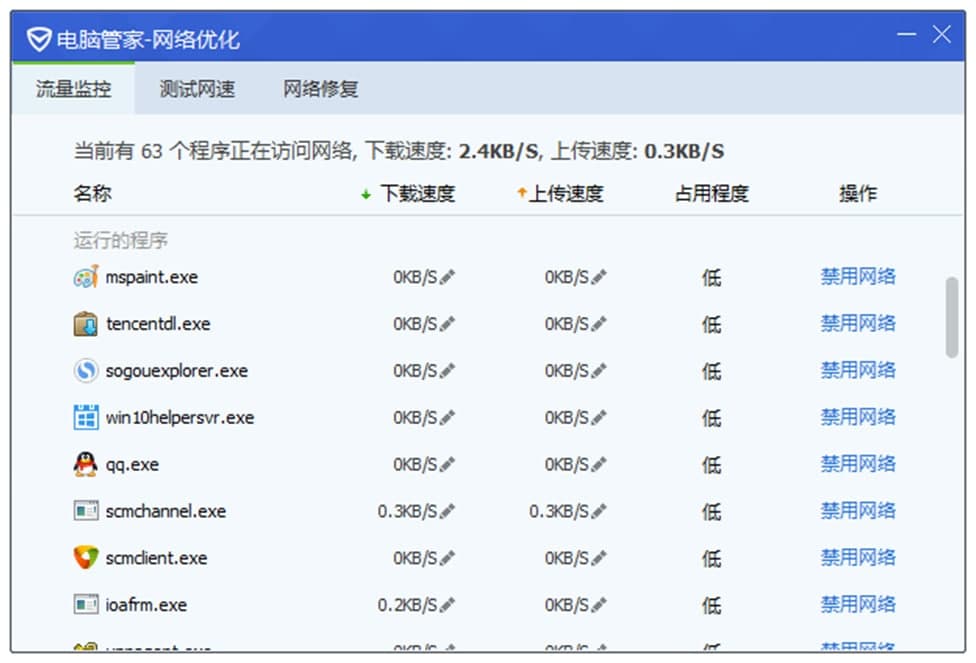Screen dimensions: 976x663
Task: Select the 流量监控 tab
Action: pos(71,89)
